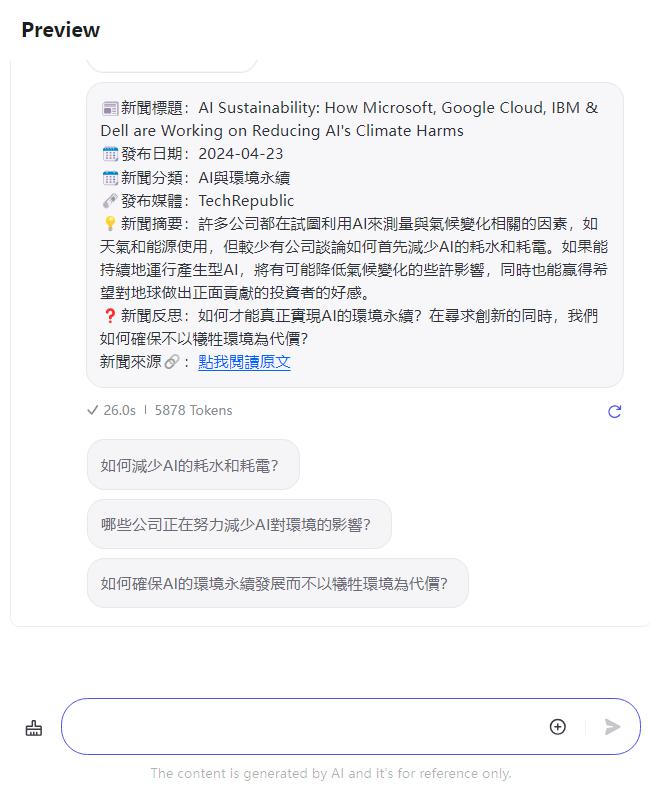Image resolution: width=650 pixels, height=788 pixels.
Task: Click the 5878 Tokens label
Action: 193,410
